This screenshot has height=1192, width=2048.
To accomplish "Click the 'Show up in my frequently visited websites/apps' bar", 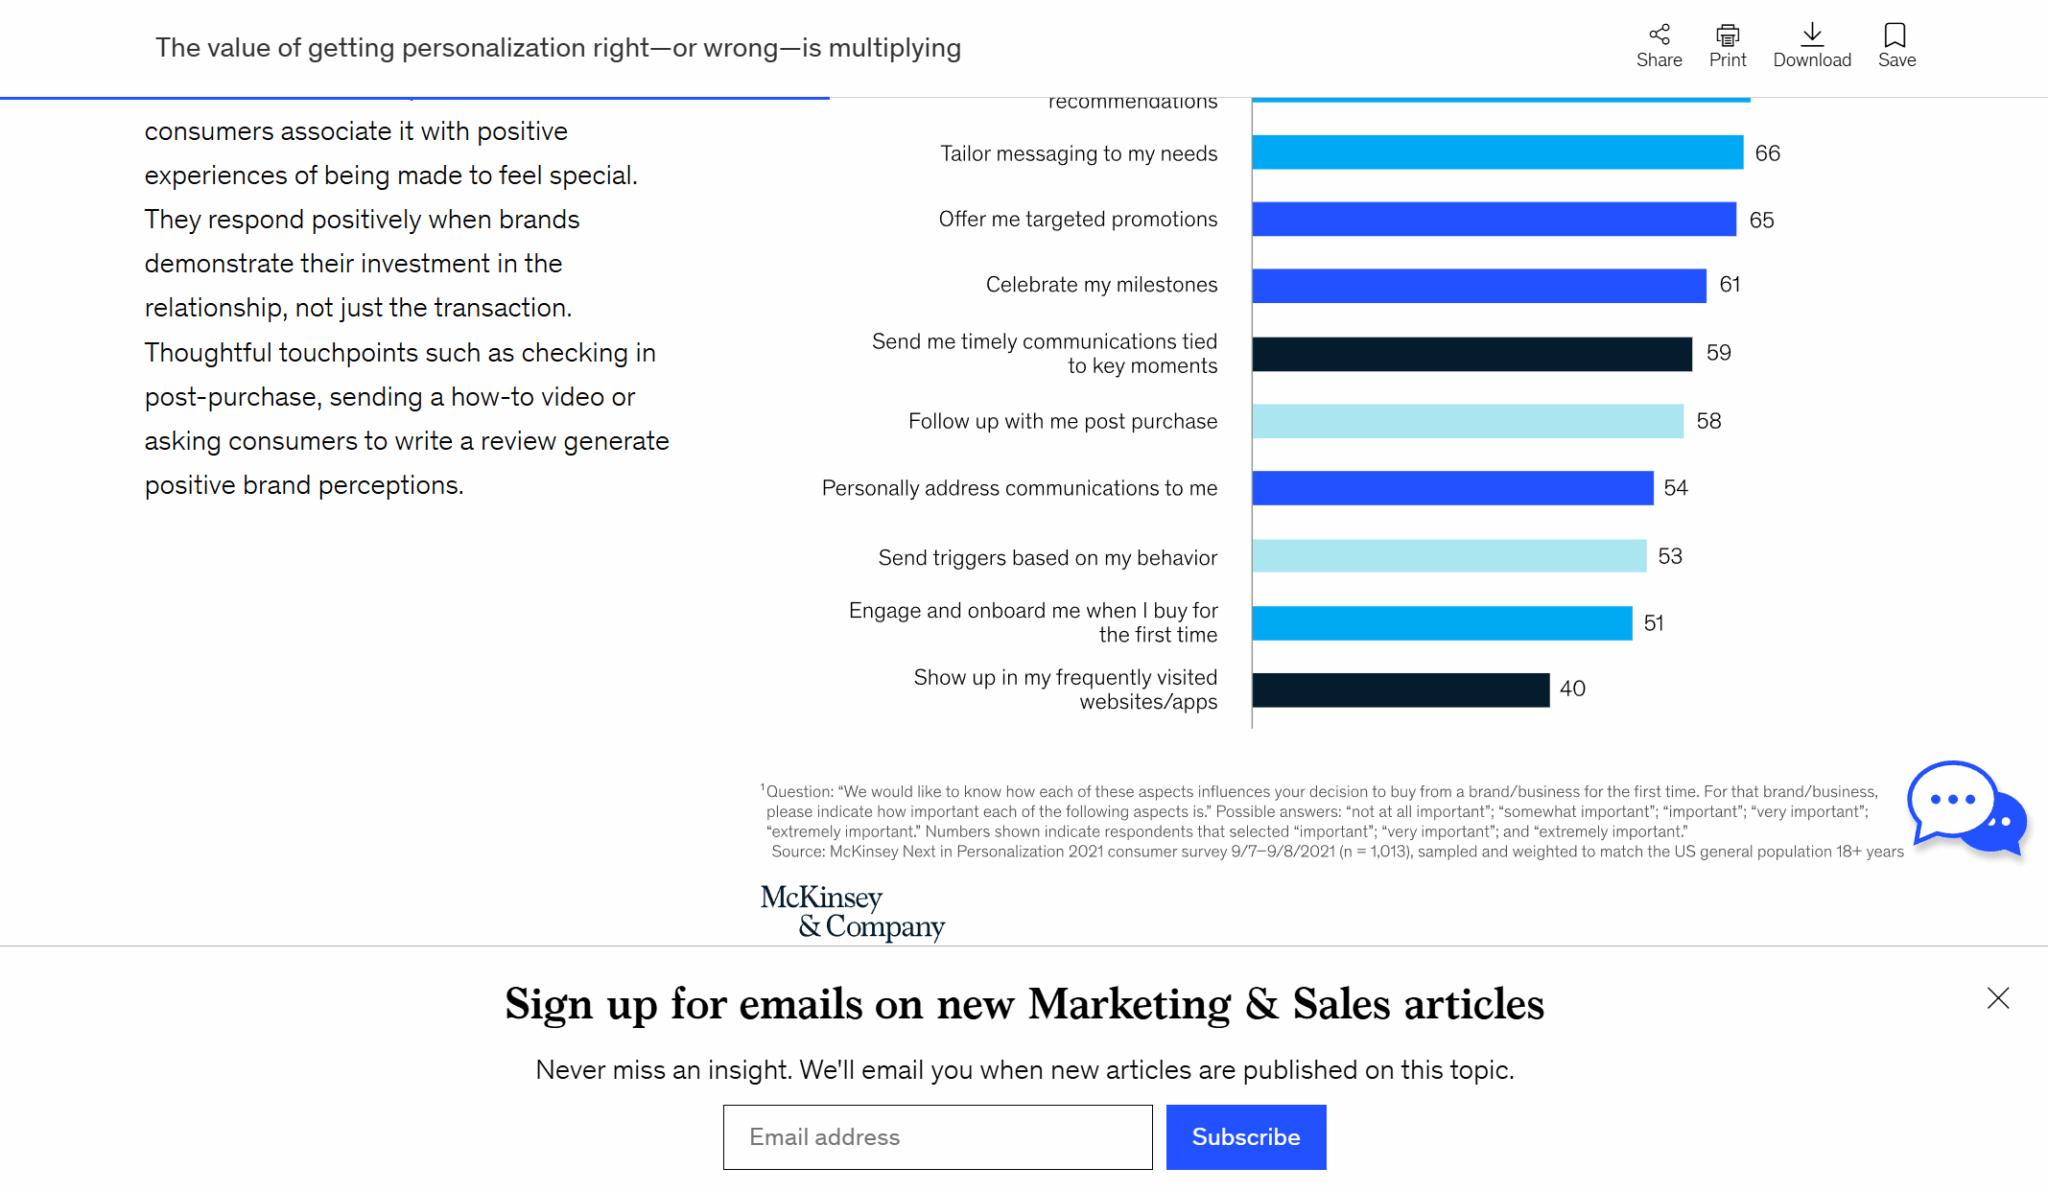I will click(x=1400, y=688).
